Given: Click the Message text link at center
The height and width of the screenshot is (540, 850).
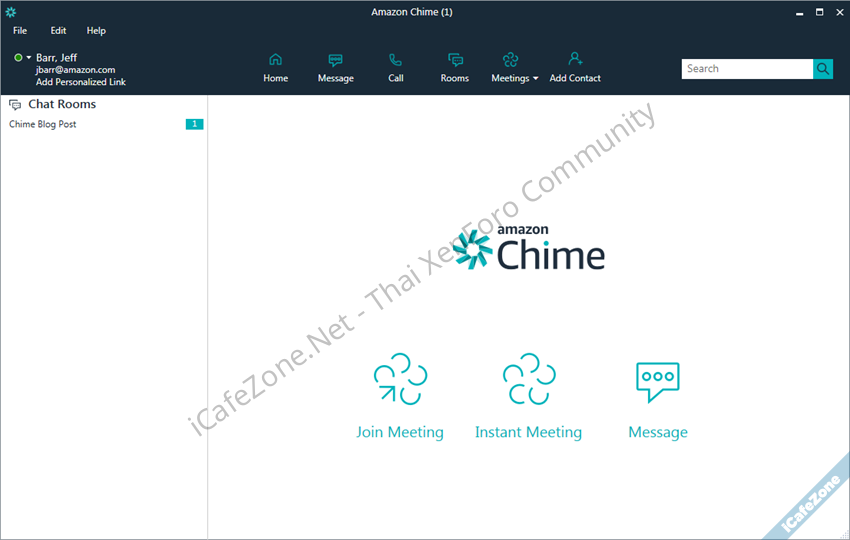Looking at the screenshot, I should coord(658,432).
